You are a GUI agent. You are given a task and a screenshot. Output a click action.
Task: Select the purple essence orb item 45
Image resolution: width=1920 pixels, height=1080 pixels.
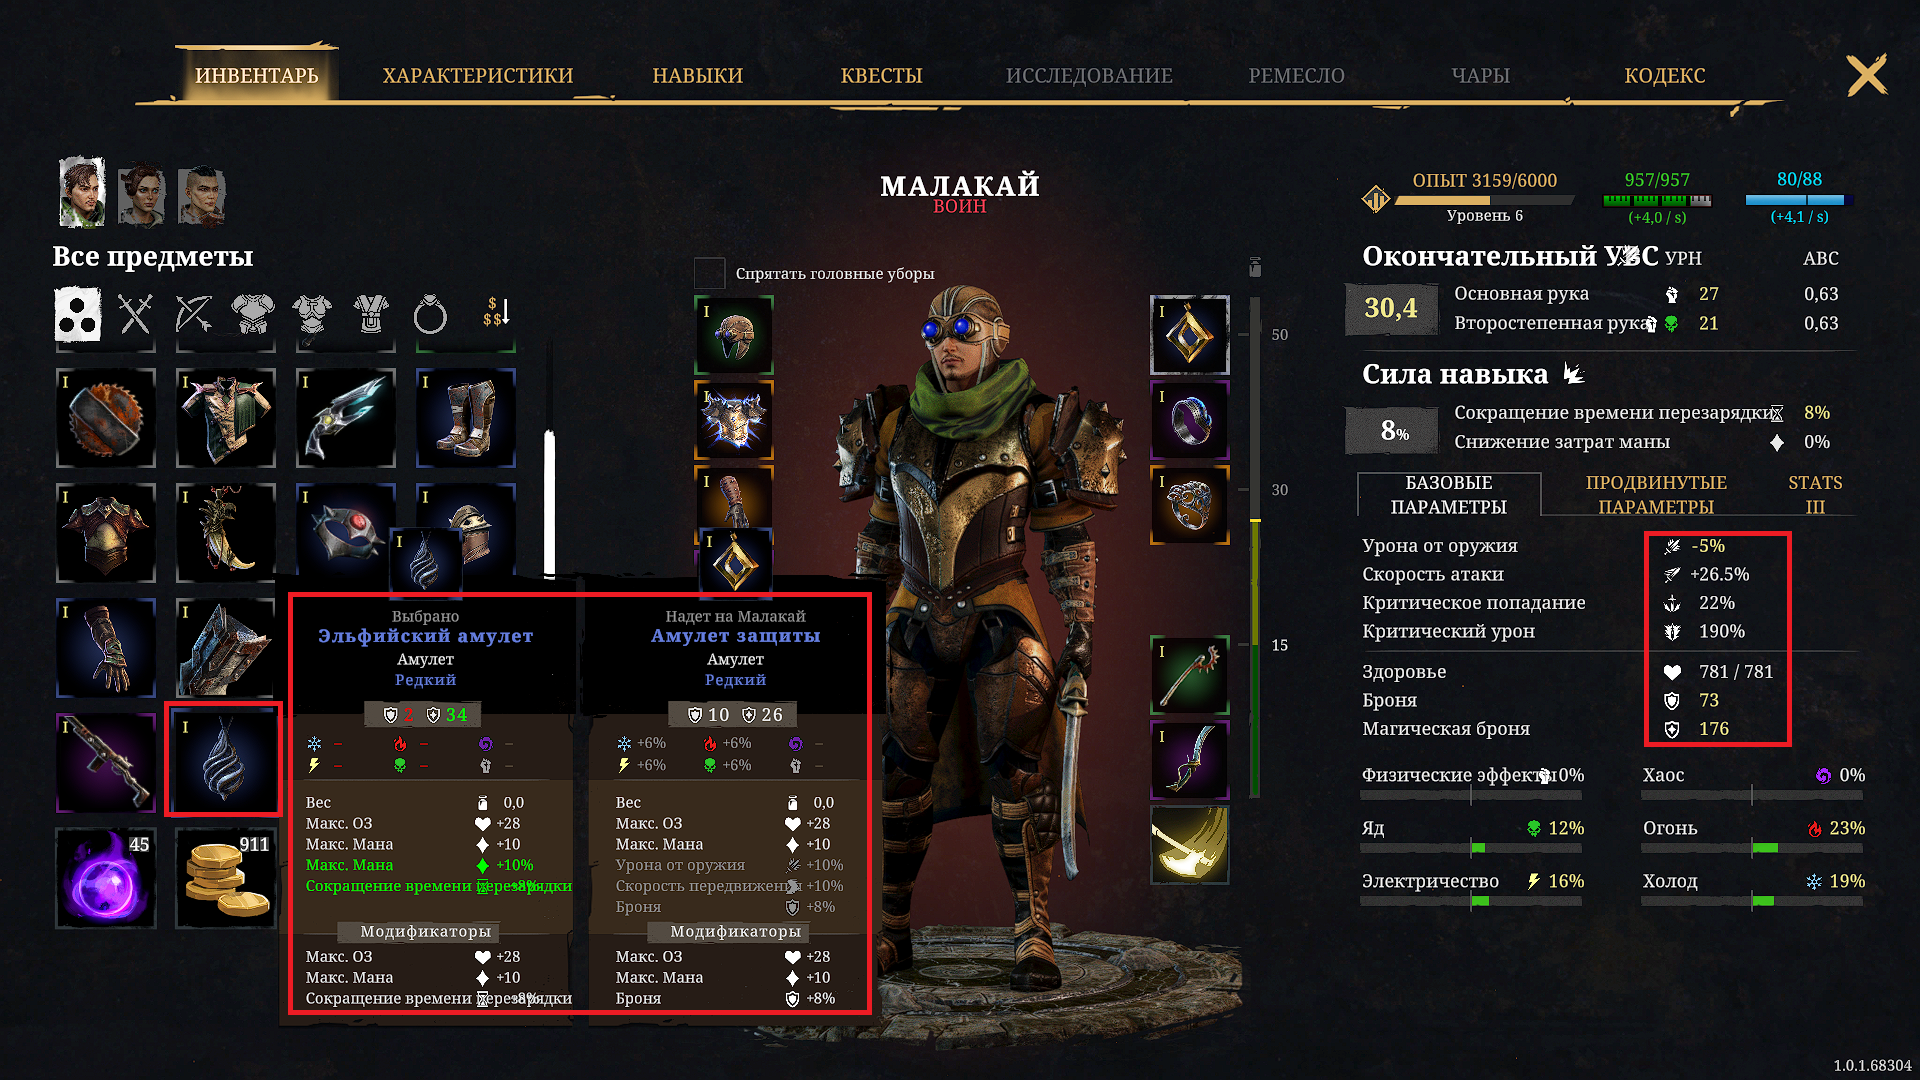coord(106,878)
